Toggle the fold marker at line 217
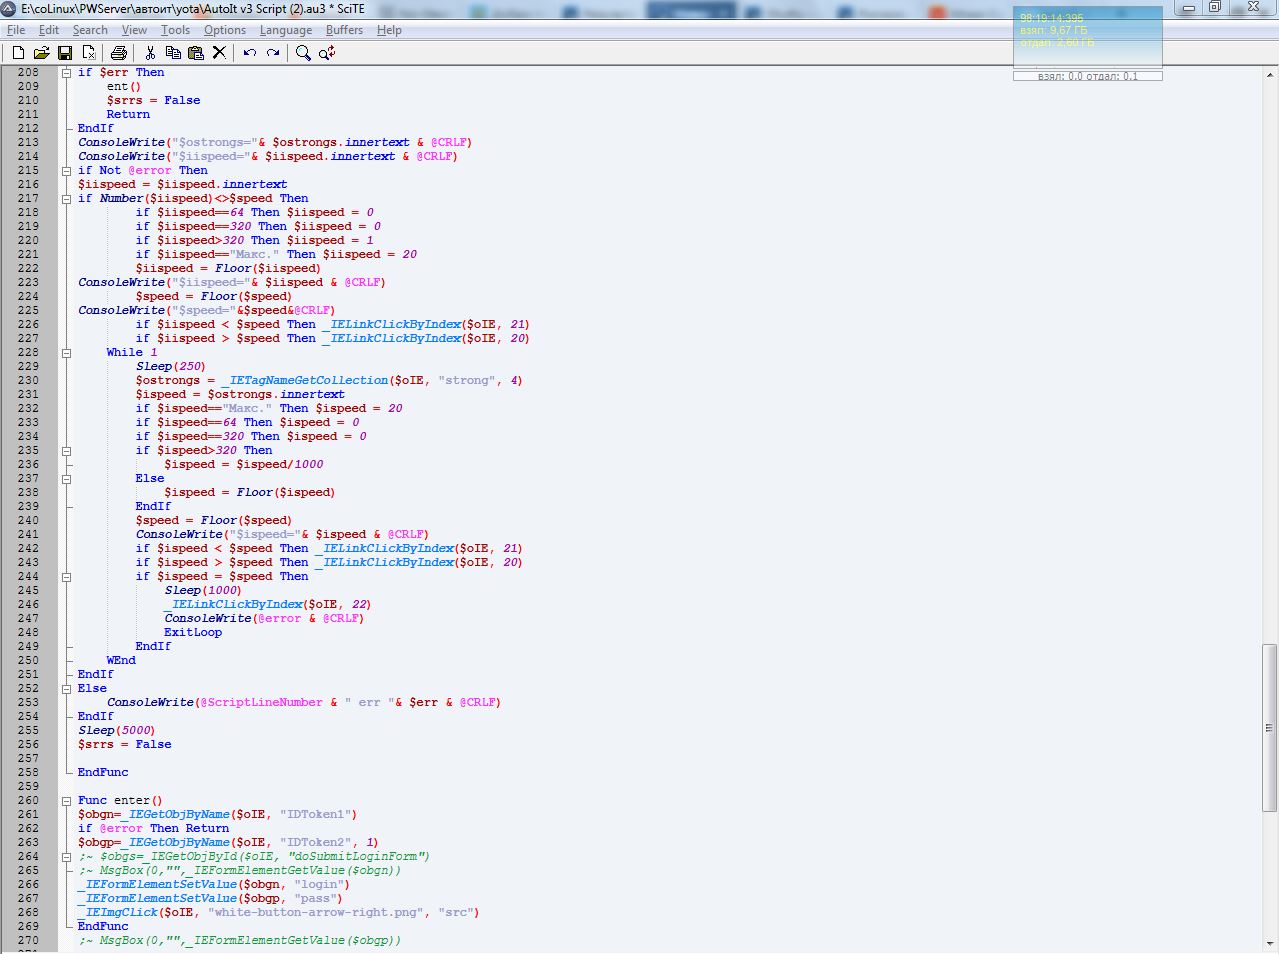1279x954 pixels. (67, 199)
